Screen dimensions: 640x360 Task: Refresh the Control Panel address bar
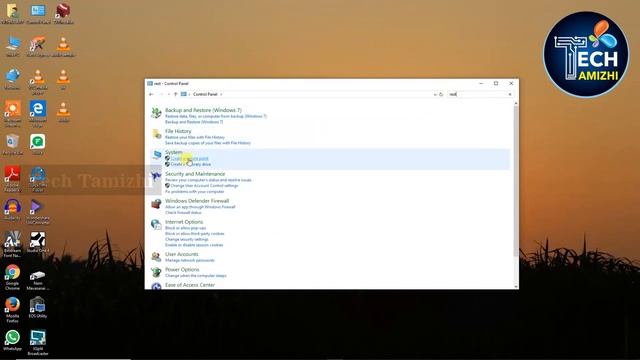point(441,94)
